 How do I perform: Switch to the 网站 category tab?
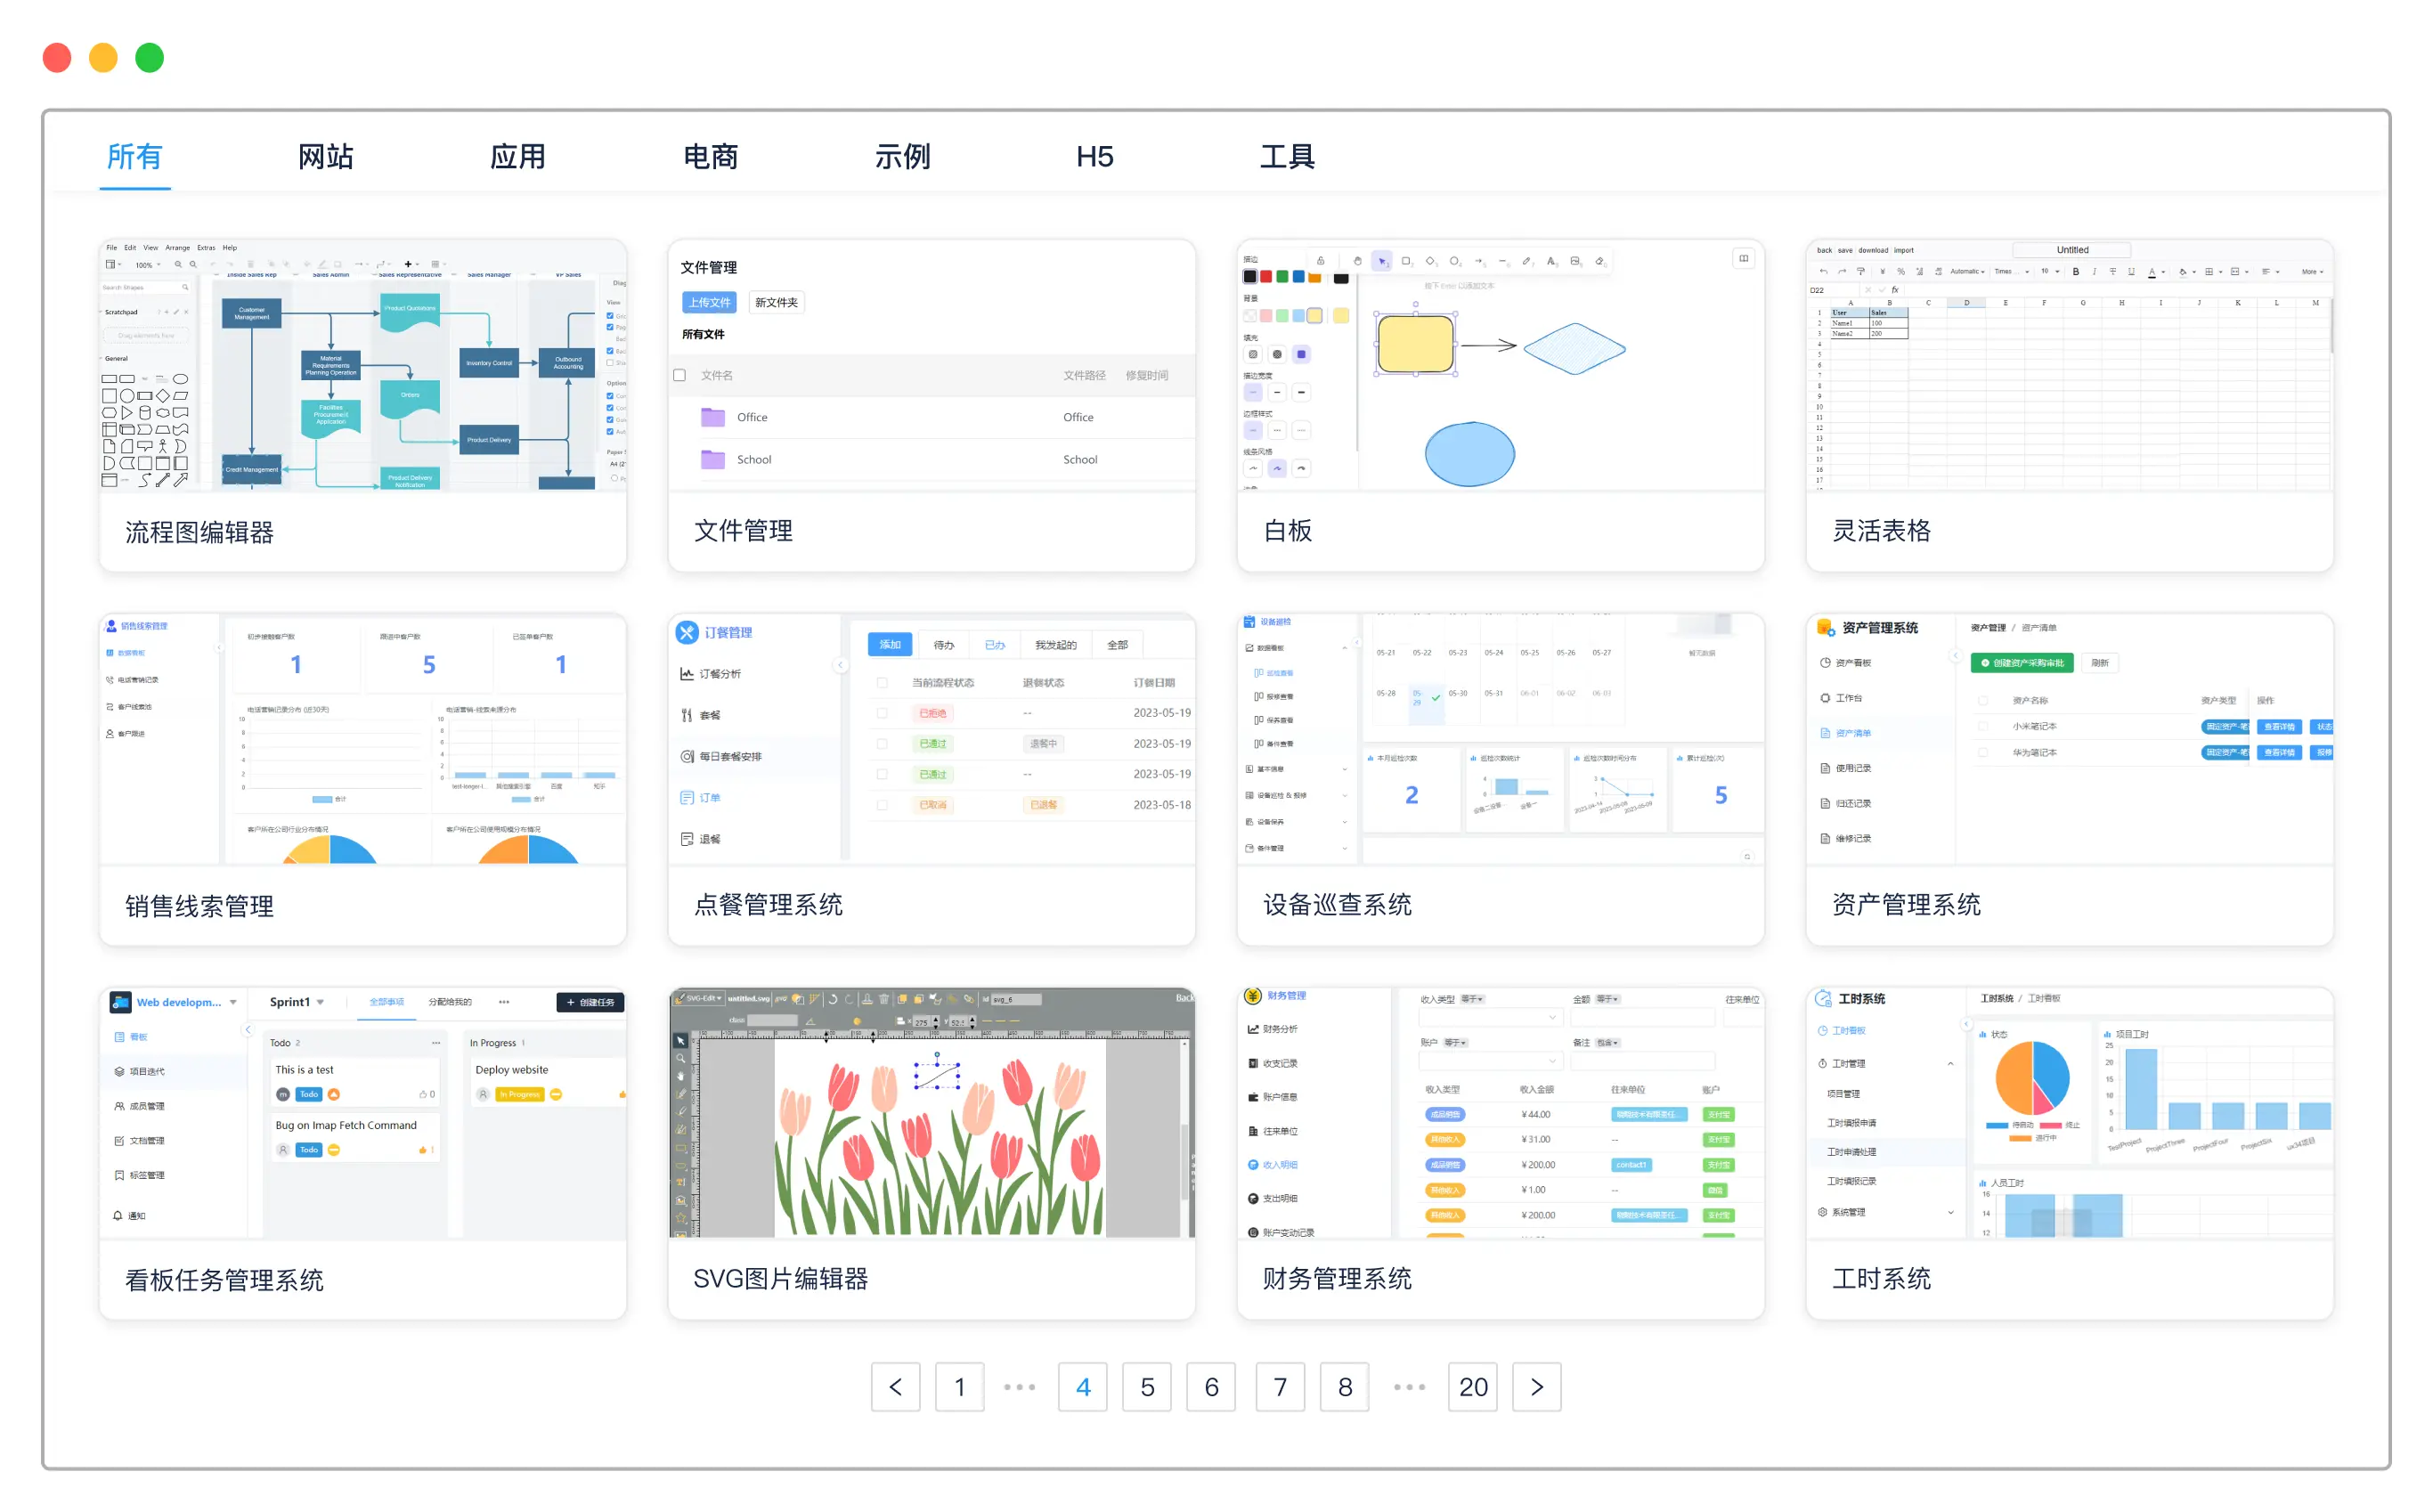(x=323, y=157)
